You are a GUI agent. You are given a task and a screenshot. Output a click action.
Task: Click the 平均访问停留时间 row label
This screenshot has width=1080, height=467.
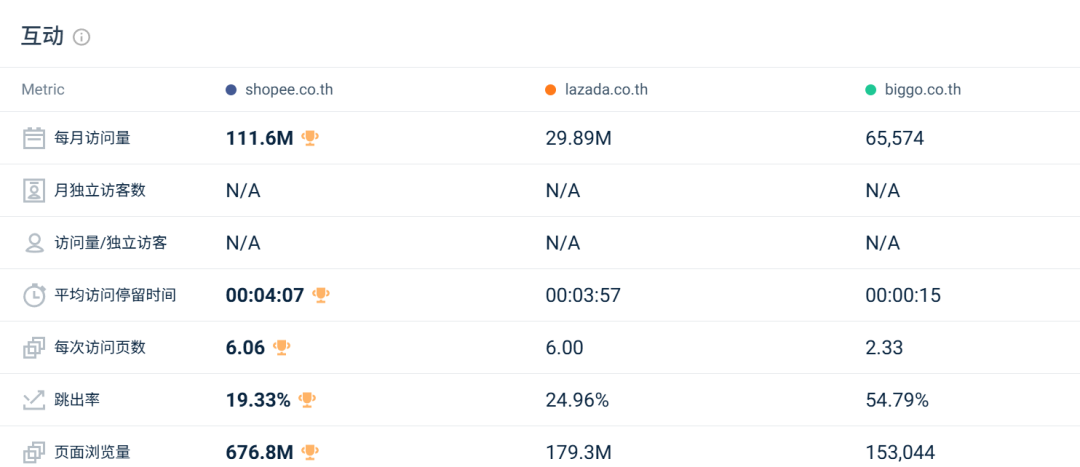tap(115, 295)
